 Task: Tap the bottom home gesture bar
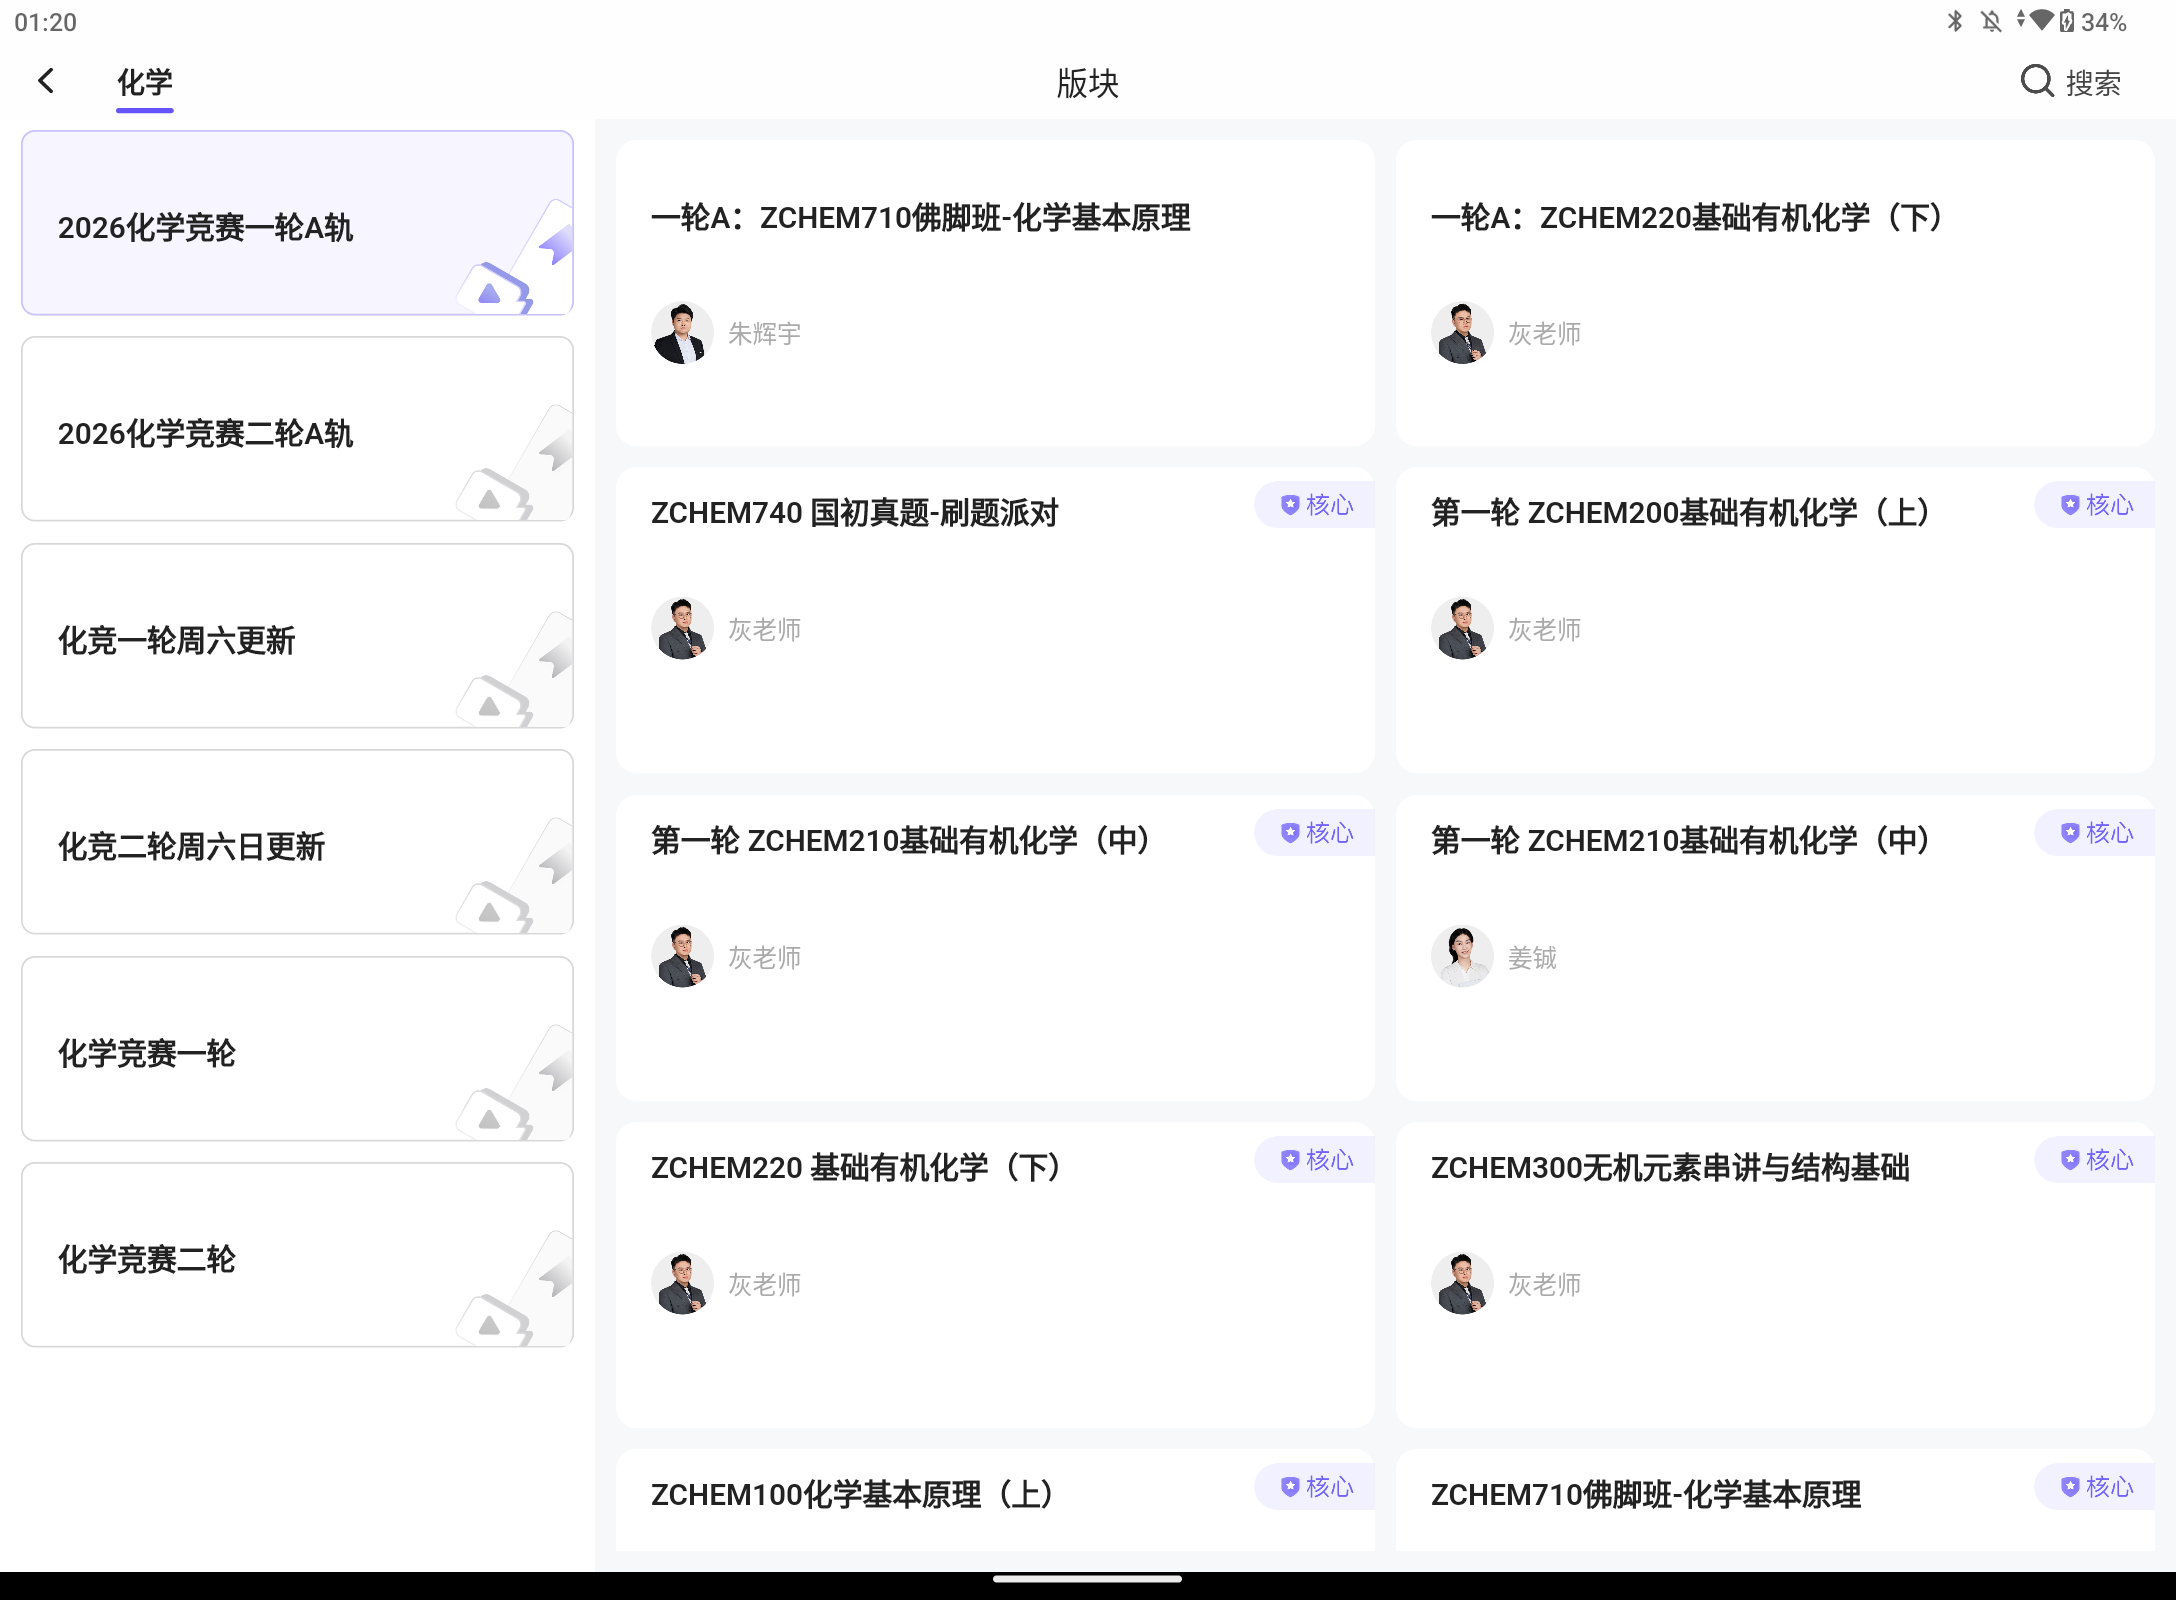(x=1088, y=1580)
